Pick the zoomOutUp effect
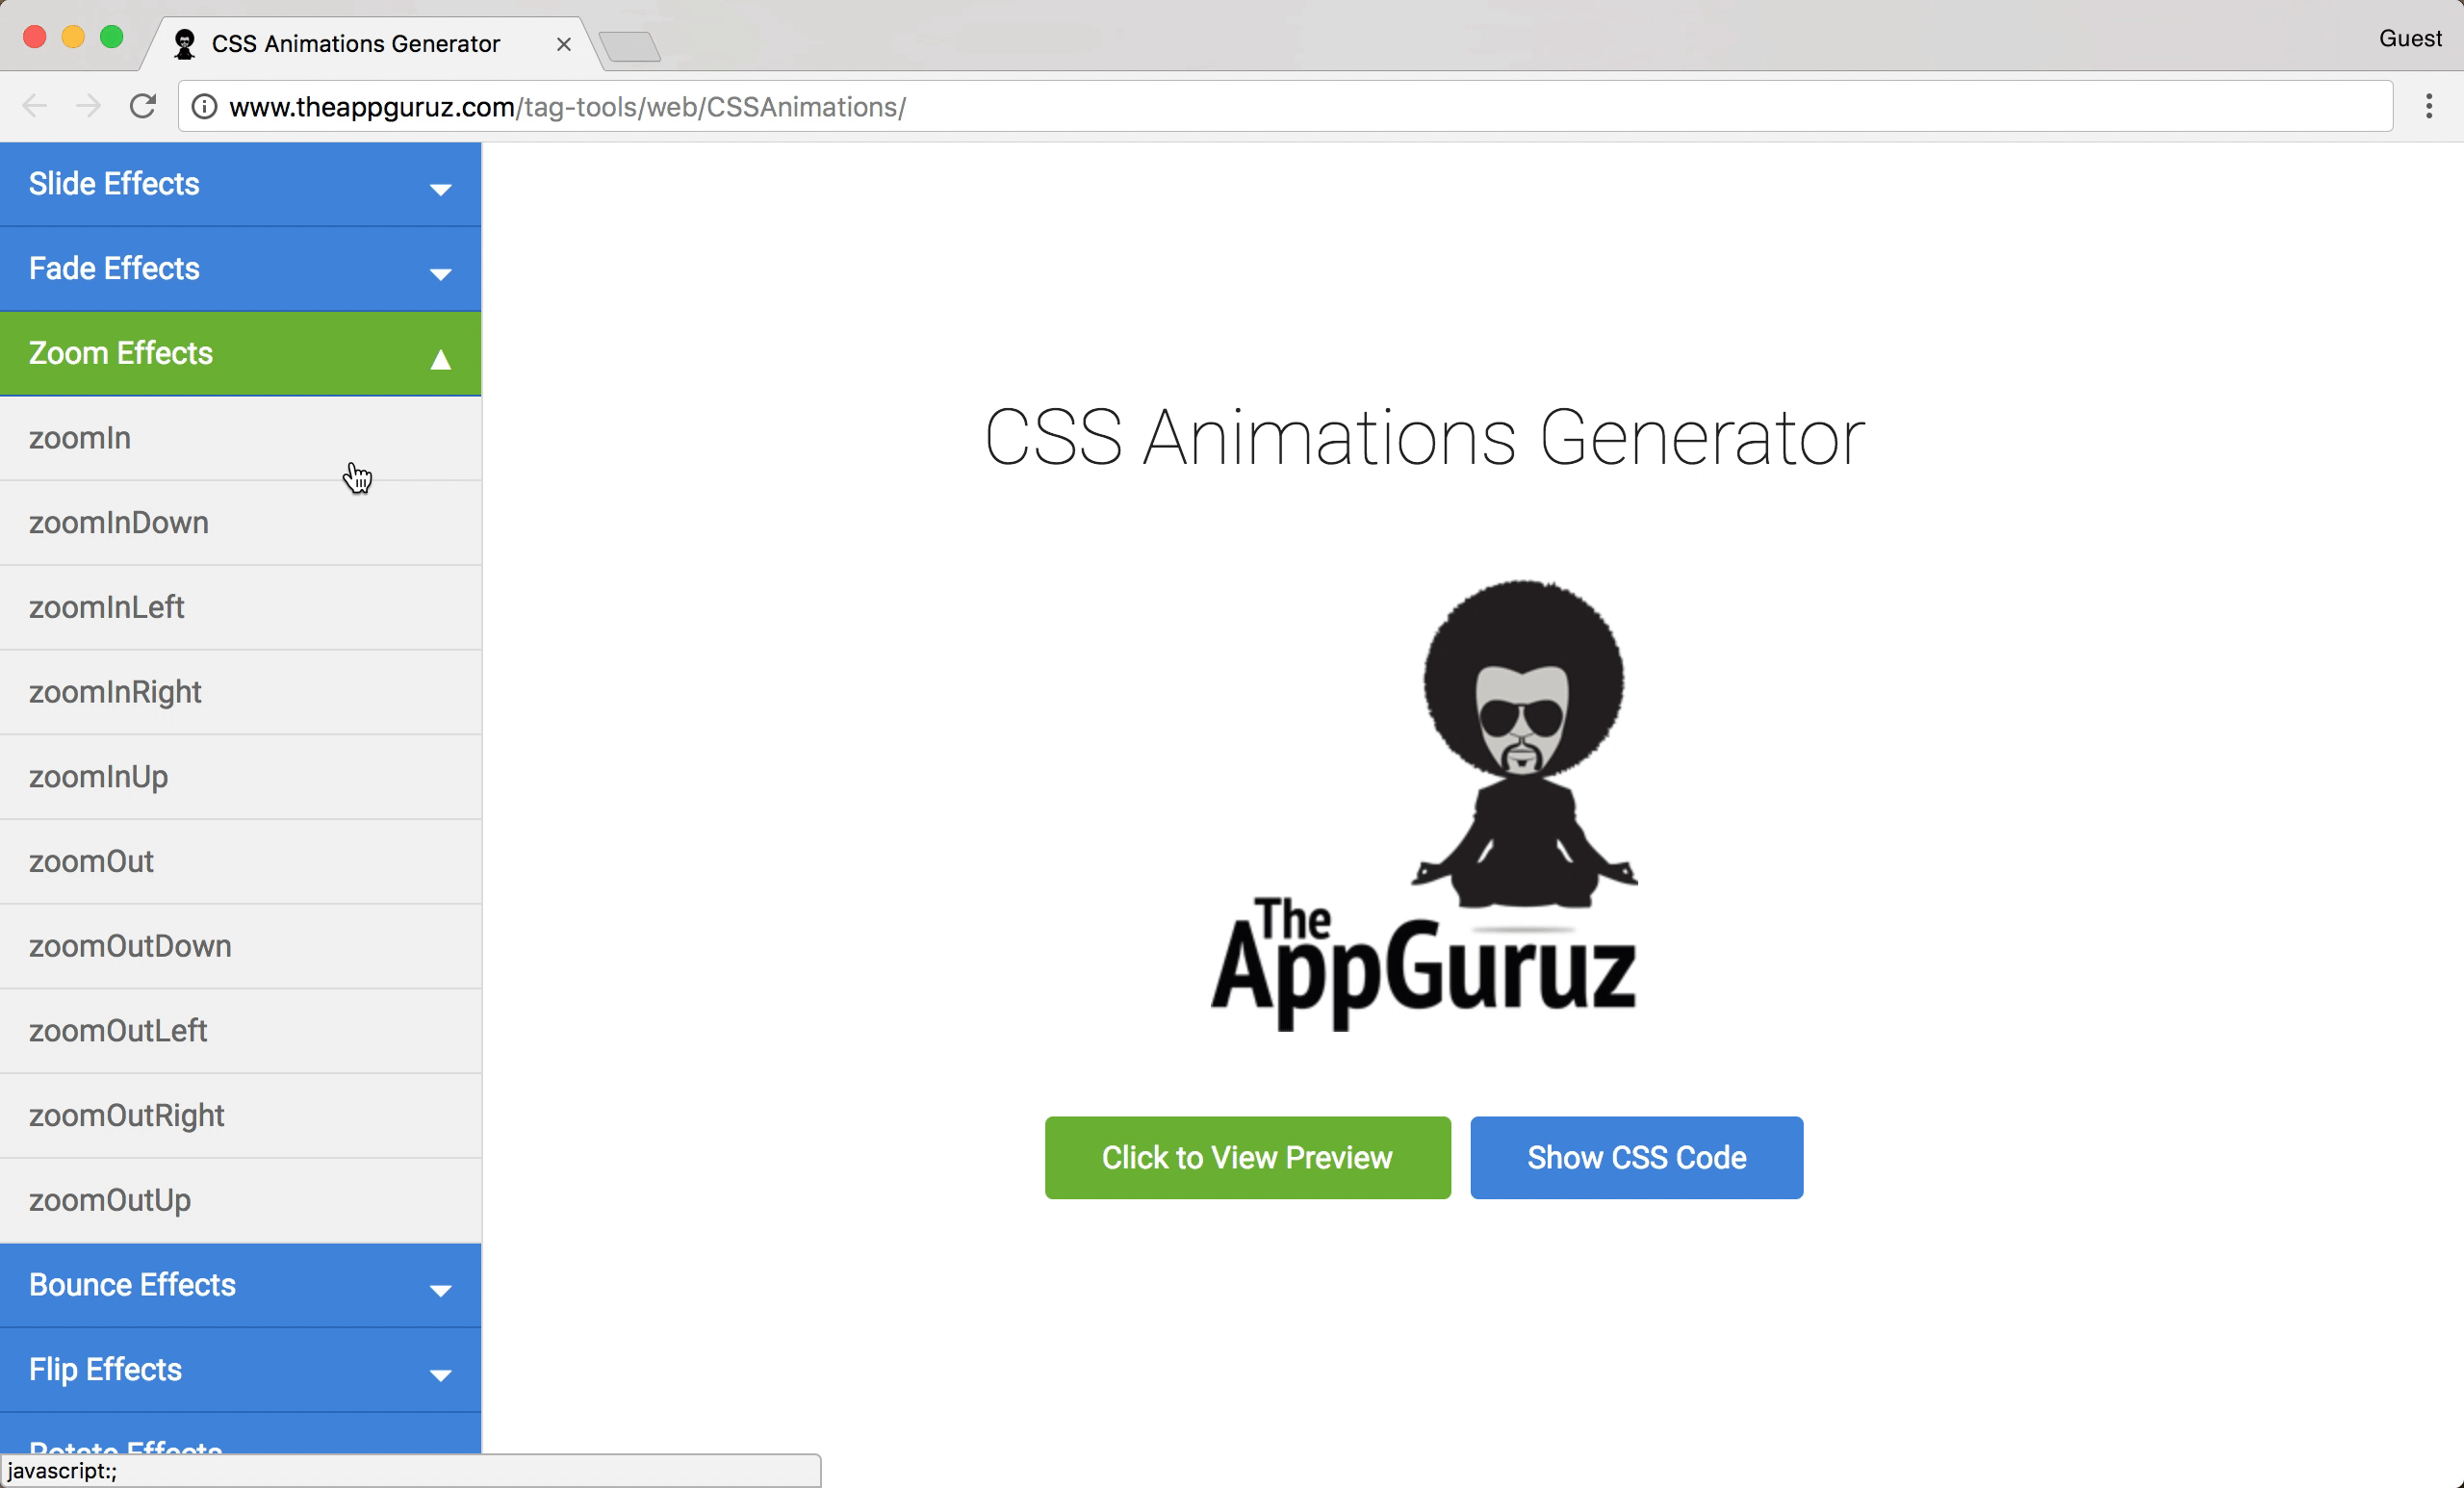This screenshot has width=2464, height=1488. [x=110, y=1200]
